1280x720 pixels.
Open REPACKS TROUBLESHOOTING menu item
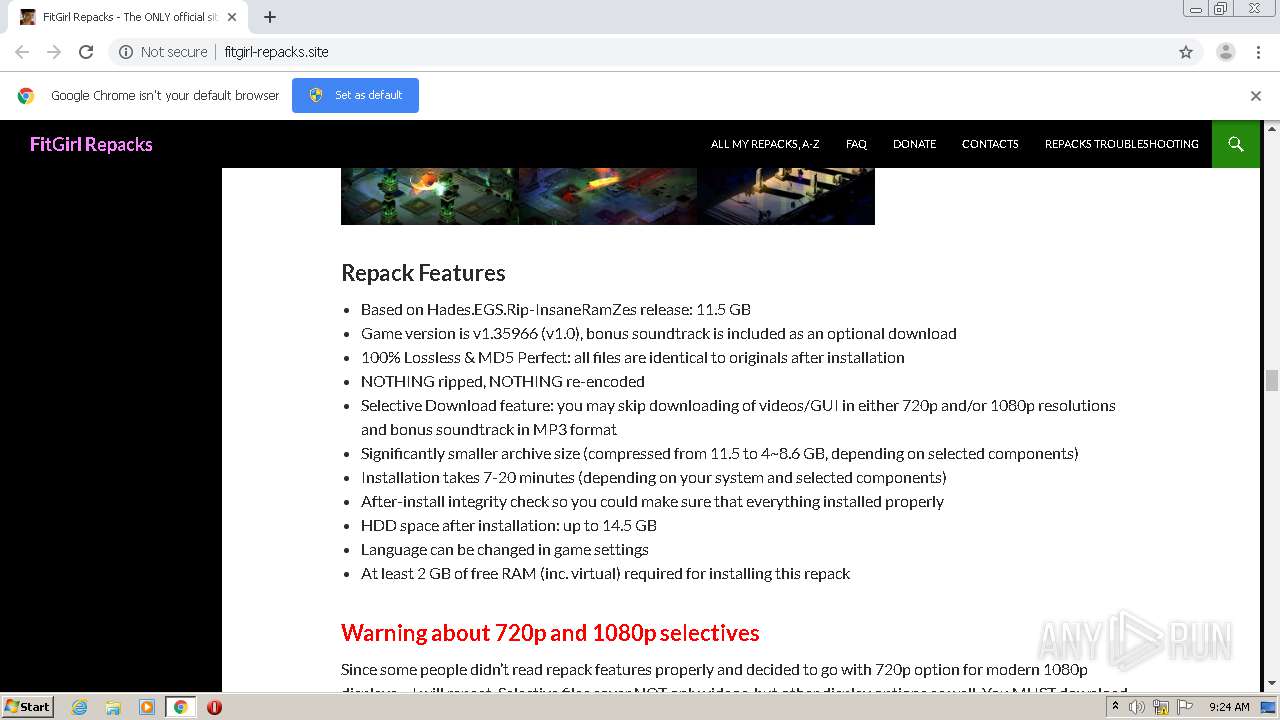tap(1122, 144)
